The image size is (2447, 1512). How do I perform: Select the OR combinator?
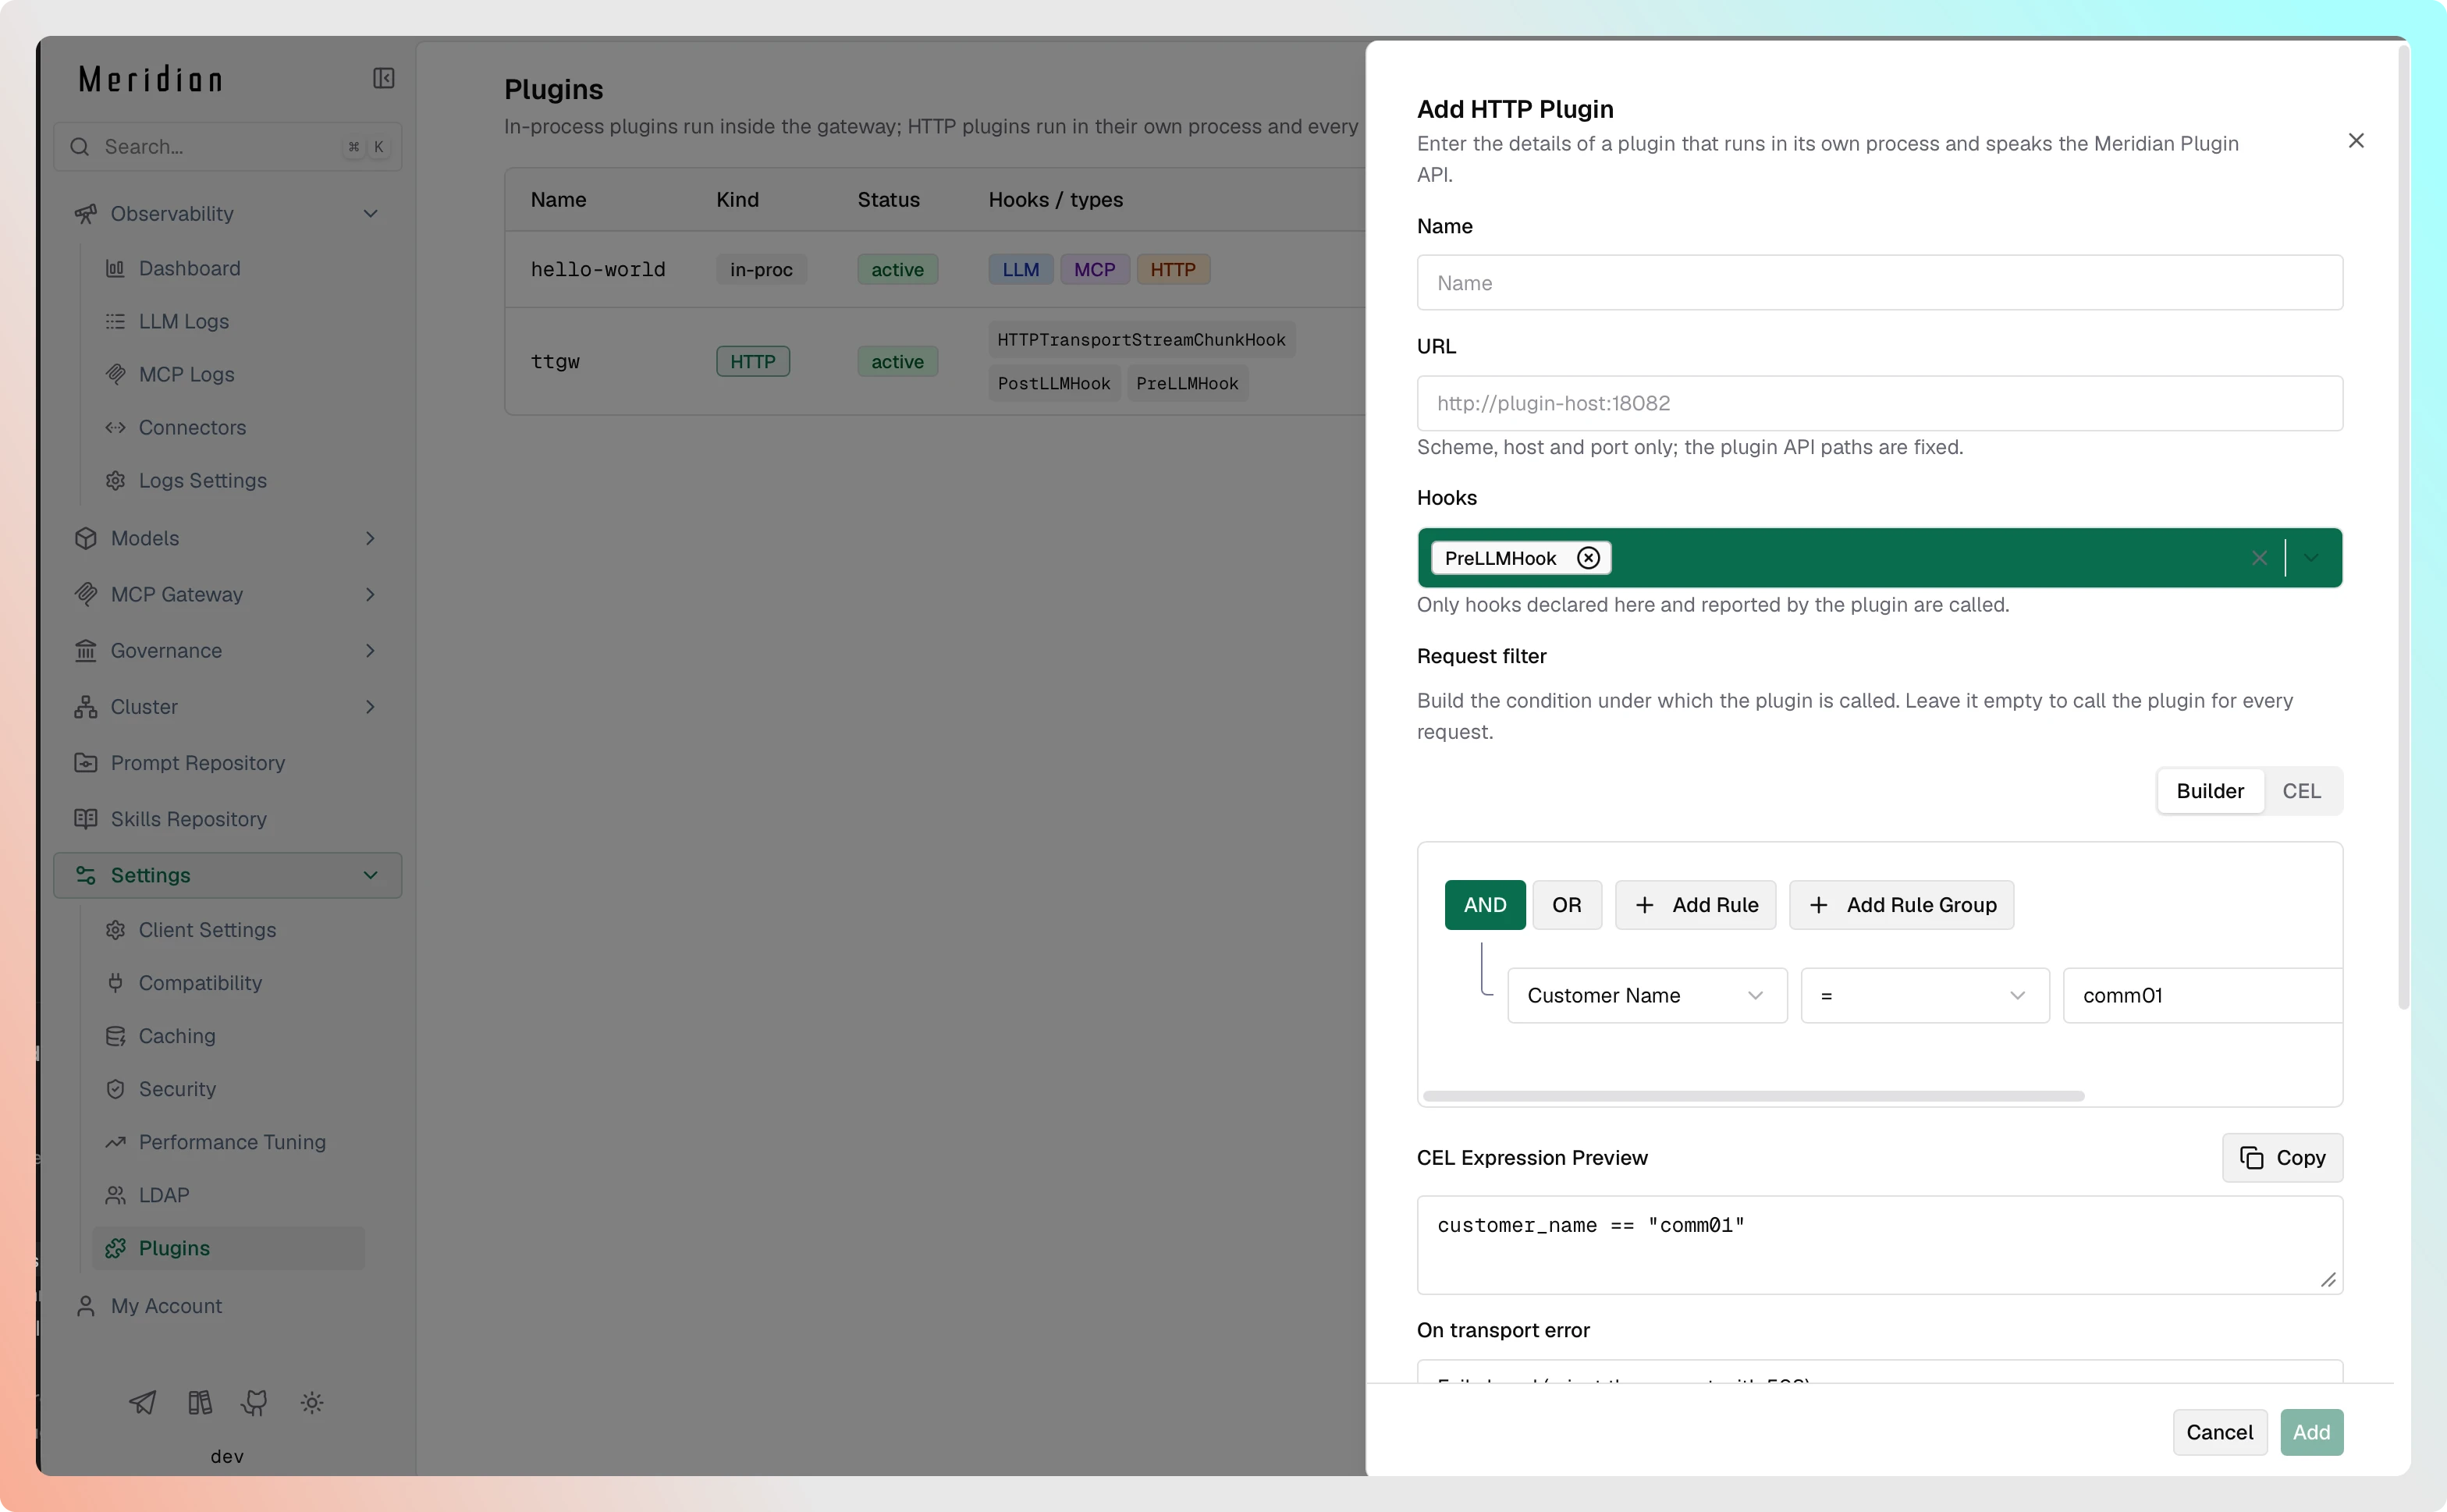(1567, 905)
